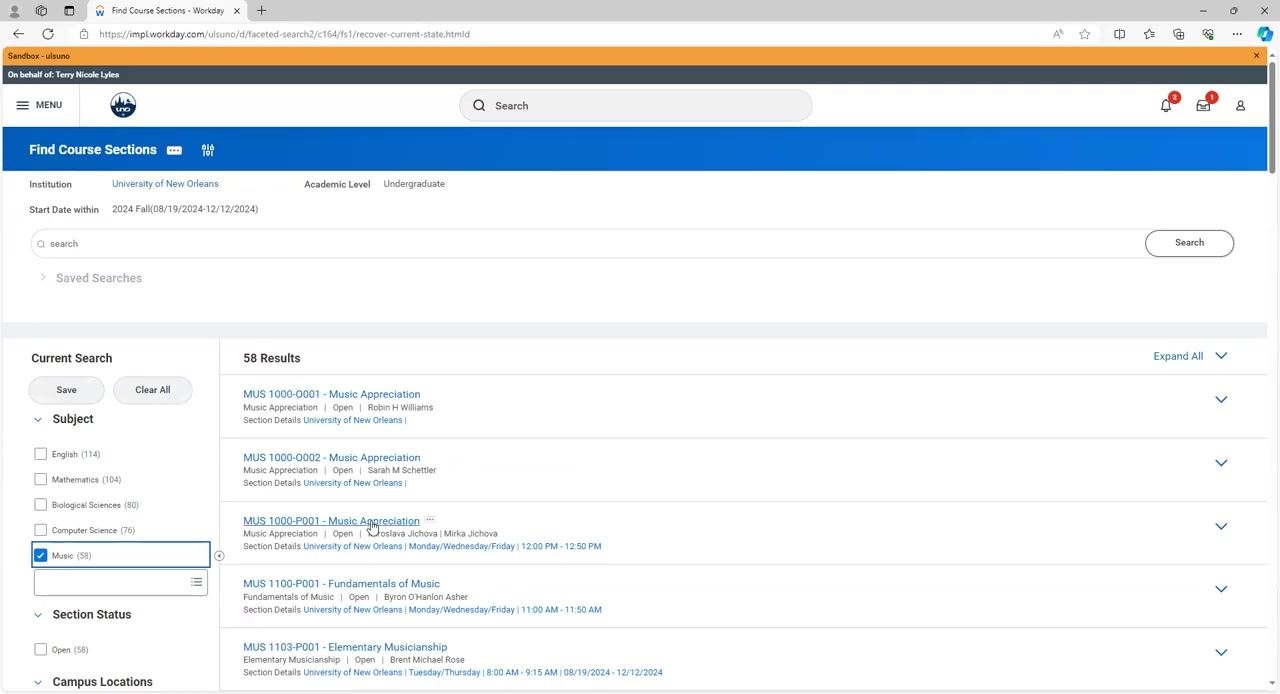Open the filter settings sliders icon

[208, 150]
